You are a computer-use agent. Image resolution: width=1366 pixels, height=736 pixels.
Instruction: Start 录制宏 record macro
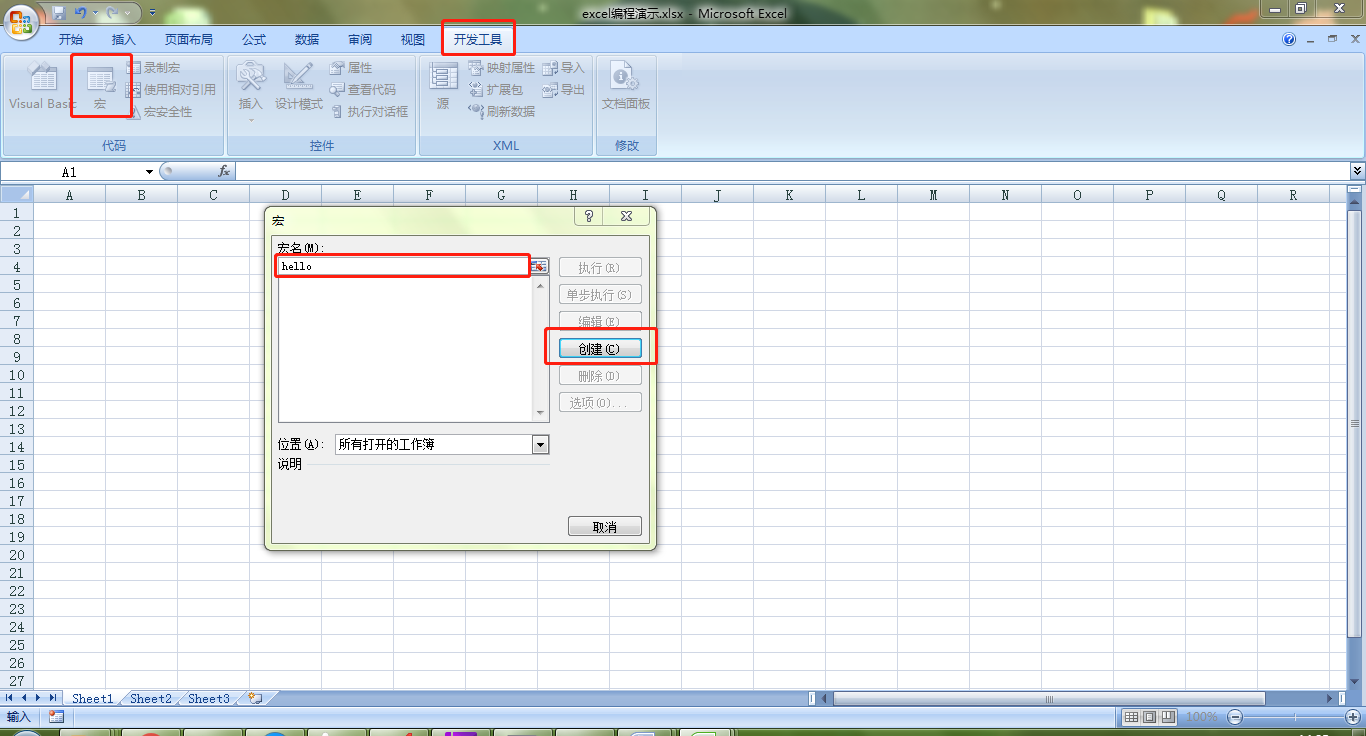[x=154, y=68]
